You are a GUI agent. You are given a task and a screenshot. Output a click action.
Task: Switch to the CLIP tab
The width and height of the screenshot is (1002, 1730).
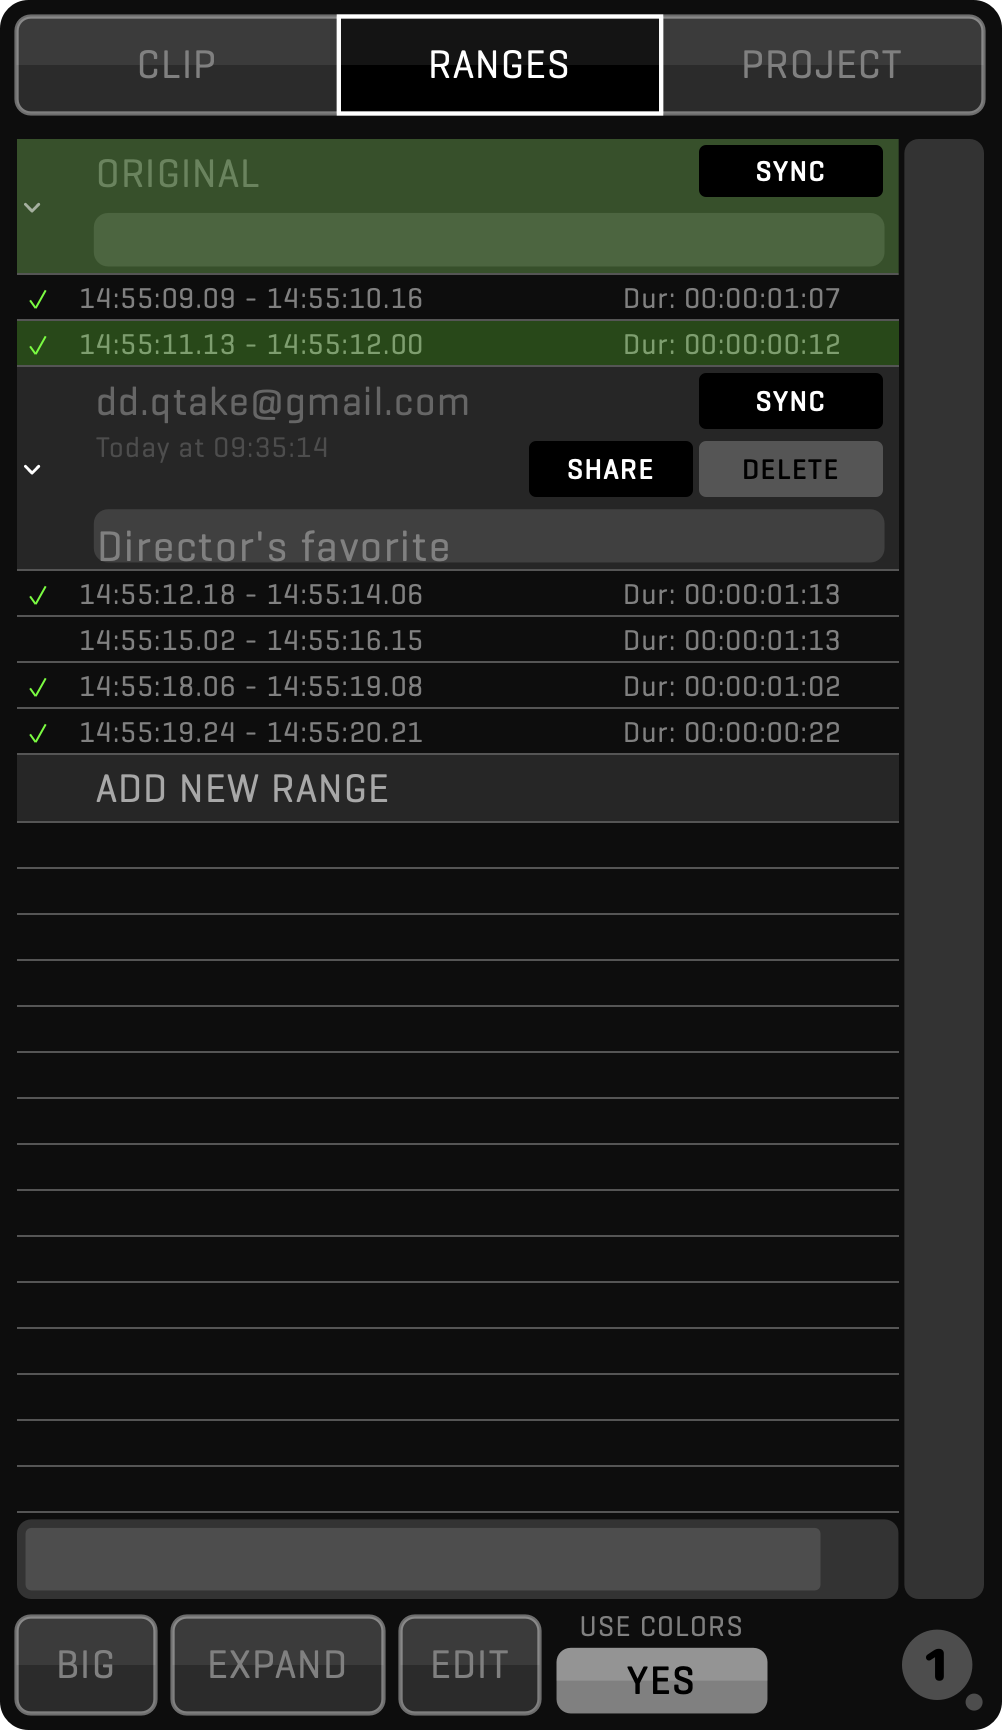[177, 65]
